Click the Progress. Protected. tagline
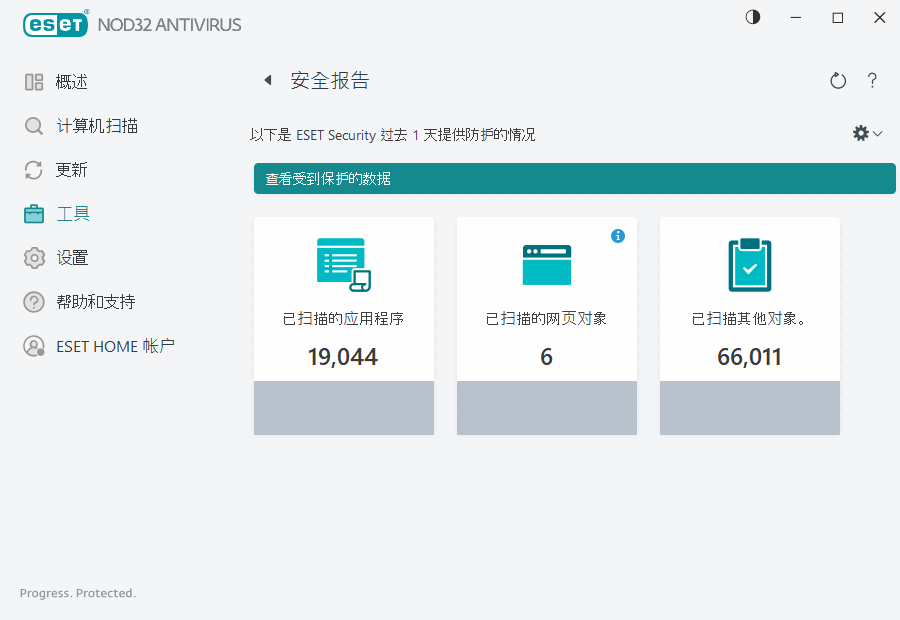This screenshot has width=900, height=620. click(78, 593)
